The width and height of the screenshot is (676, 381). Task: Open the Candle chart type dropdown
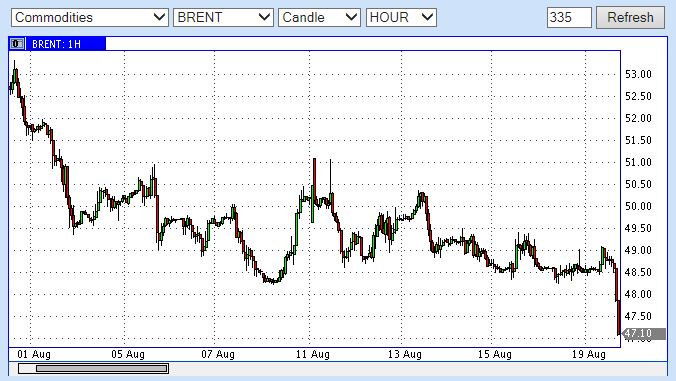319,18
